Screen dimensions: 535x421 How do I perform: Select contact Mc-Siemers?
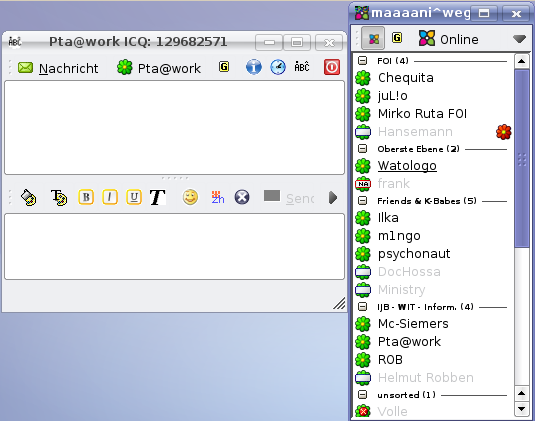pos(413,323)
